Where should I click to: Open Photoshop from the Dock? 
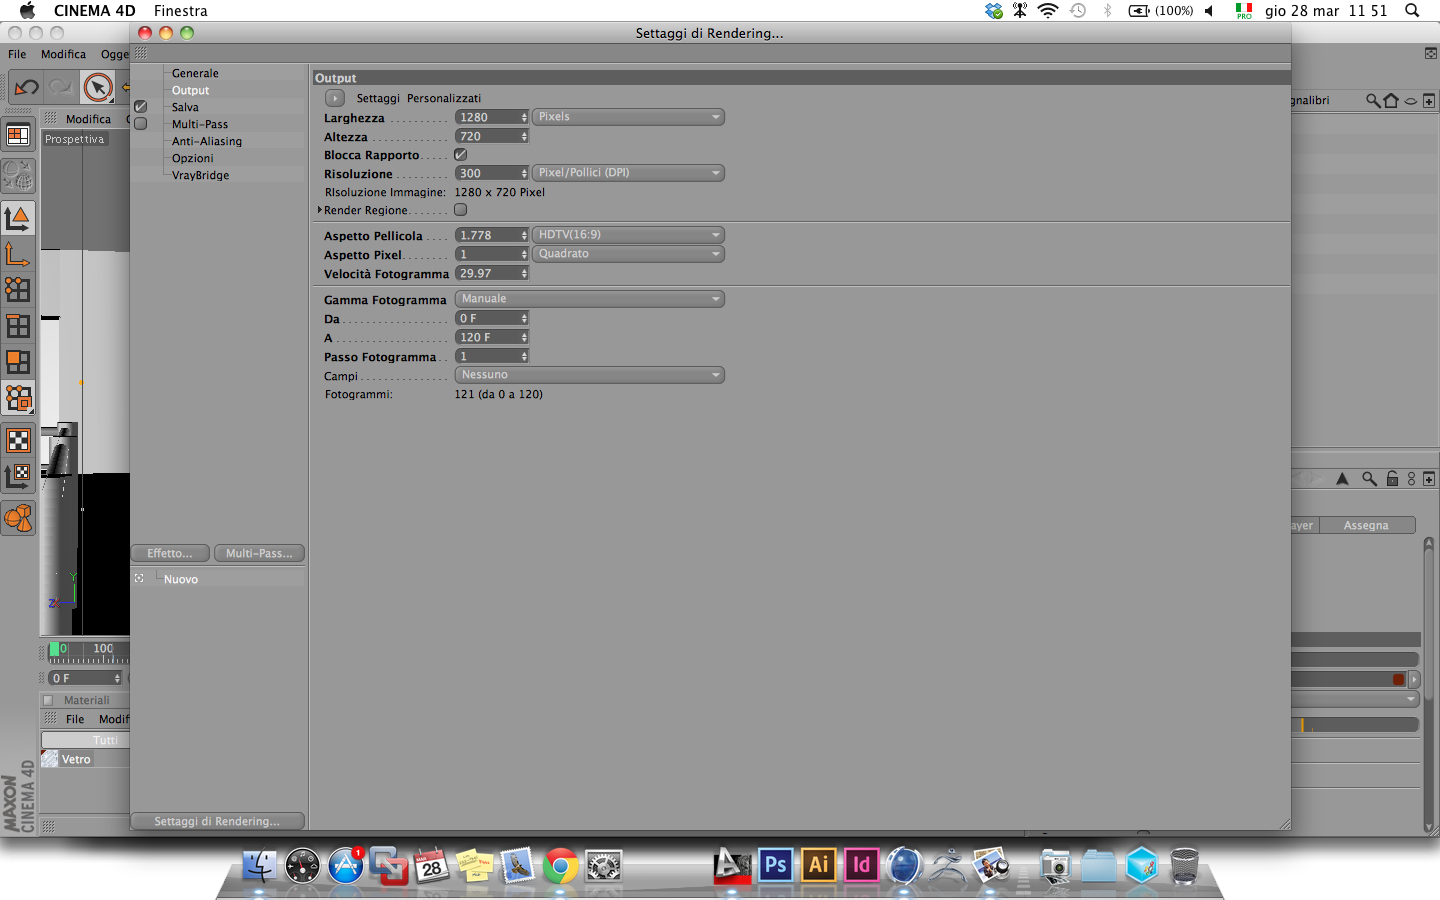click(x=776, y=865)
